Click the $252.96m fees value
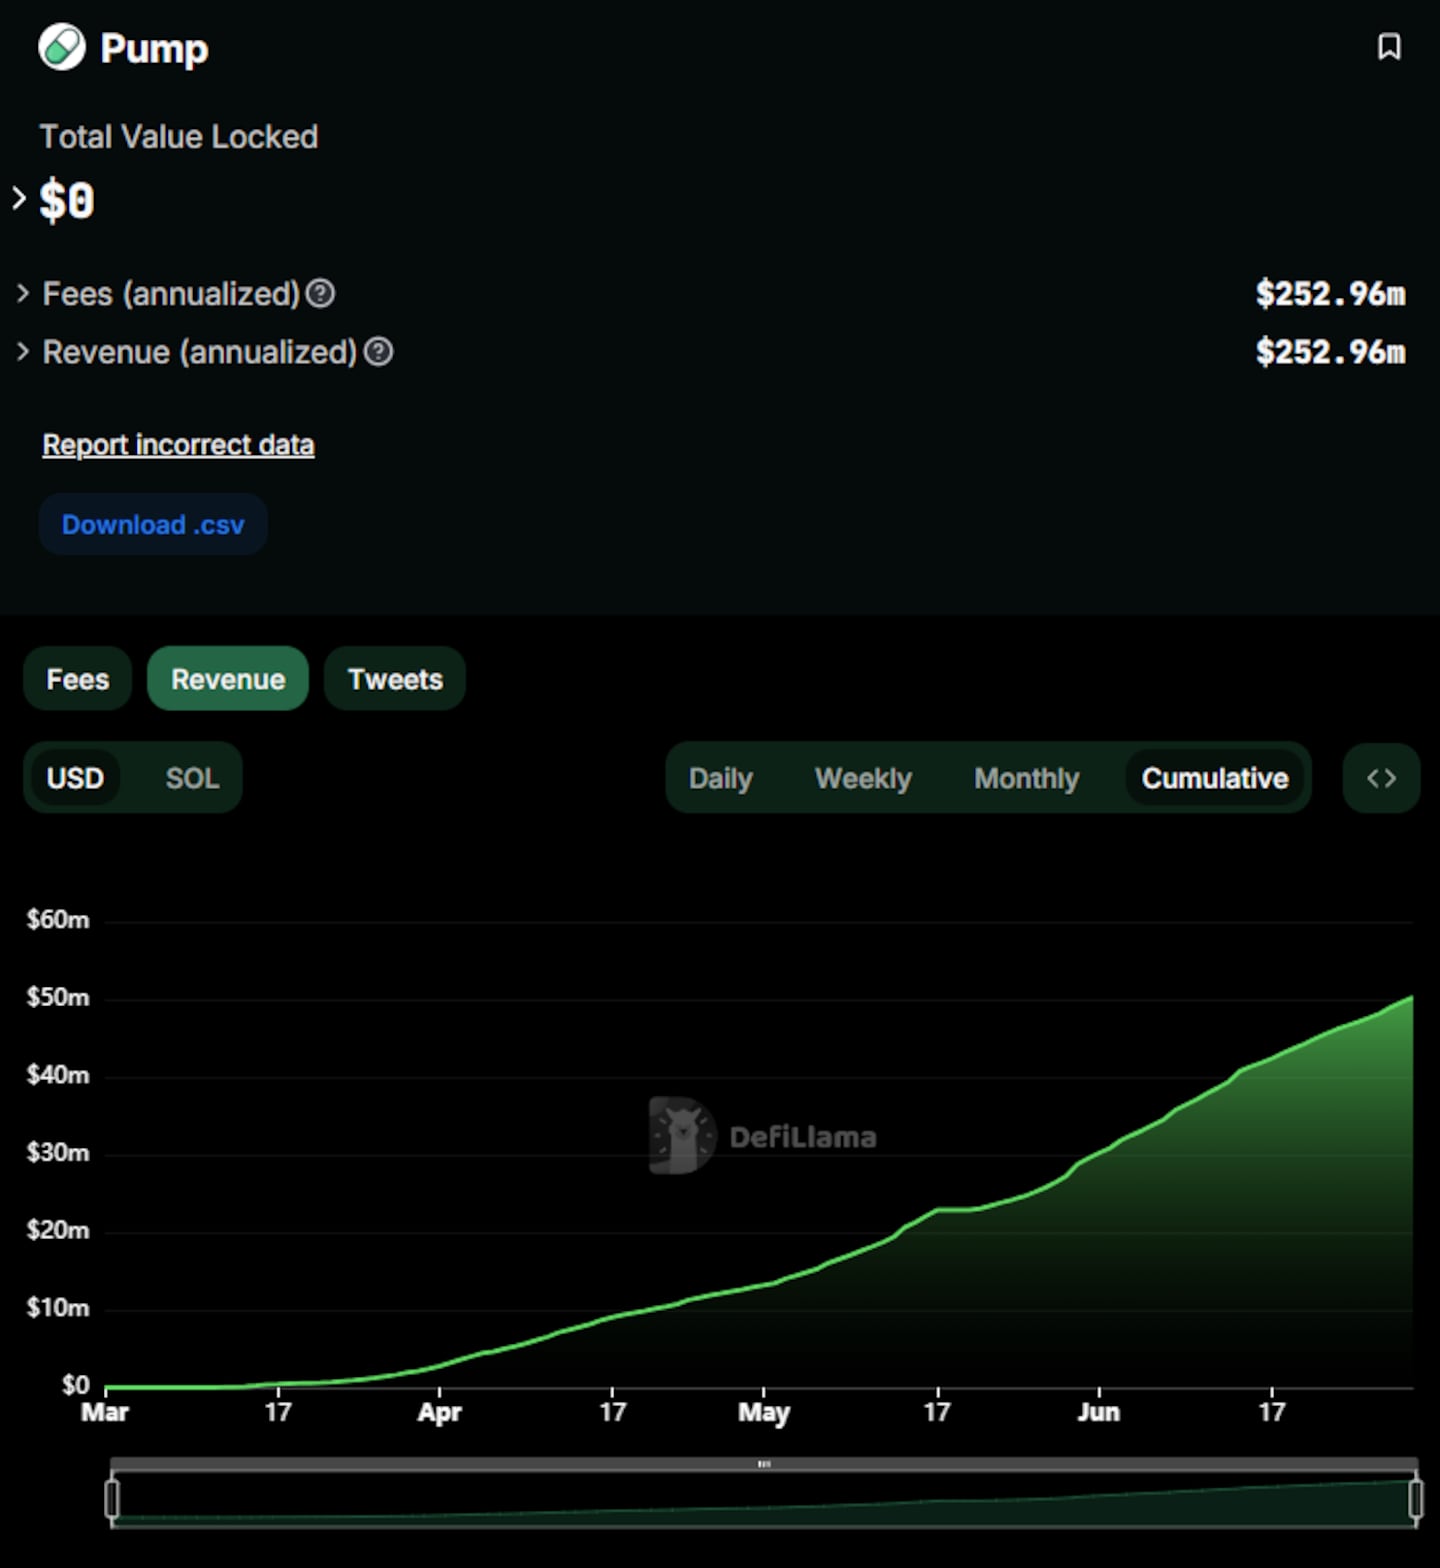 (x=1331, y=294)
